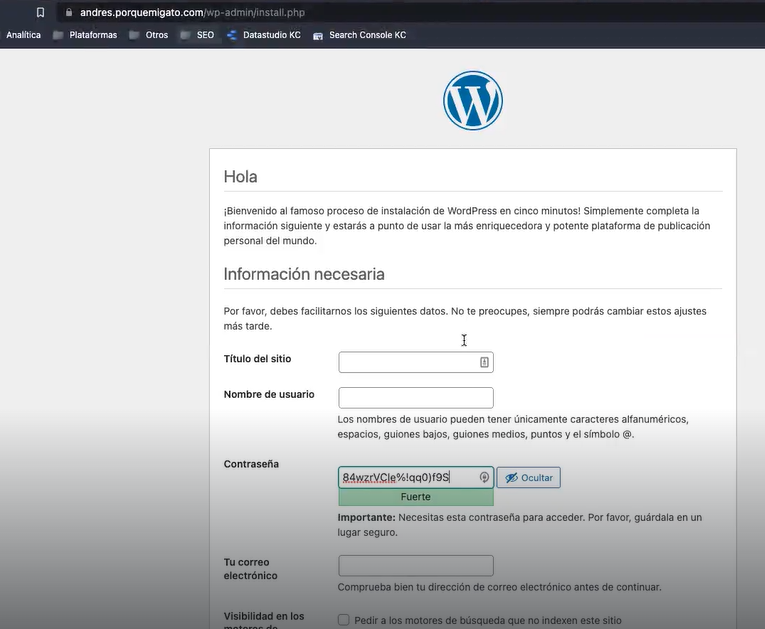Enable the 'no indexen este sitio' checkbox
The image size is (765, 629).
coord(343,620)
